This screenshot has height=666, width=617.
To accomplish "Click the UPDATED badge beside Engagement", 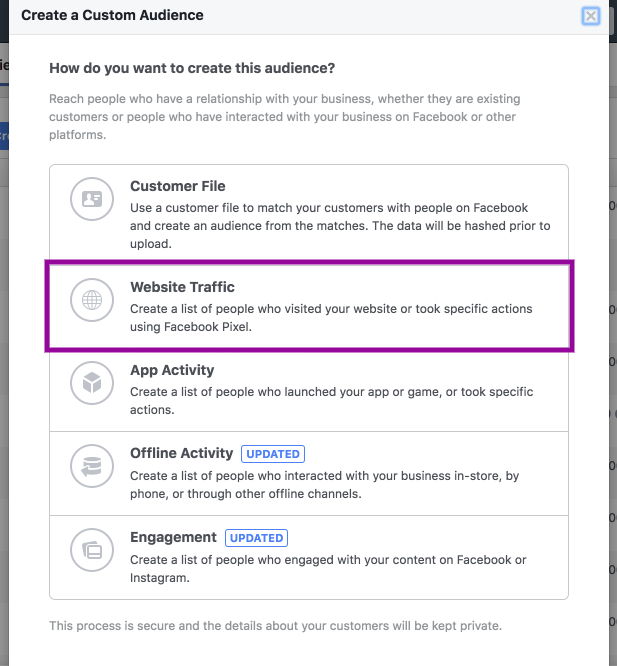I will [x=256, y=538].
